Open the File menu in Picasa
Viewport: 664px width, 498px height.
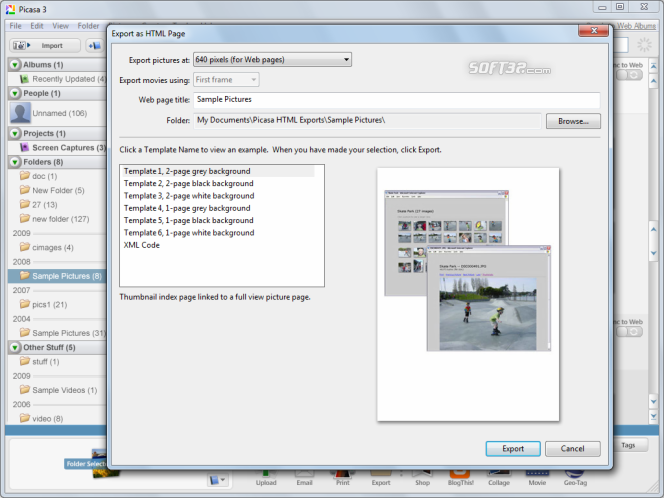pyautogui.click(x=15, y=26)
